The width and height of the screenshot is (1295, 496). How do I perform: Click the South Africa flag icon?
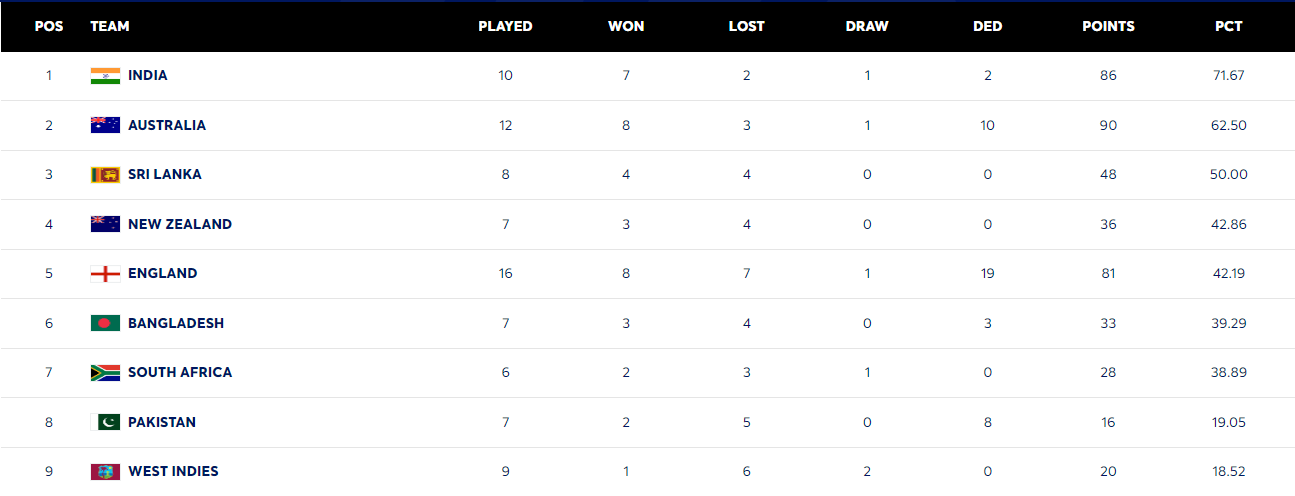105,373
